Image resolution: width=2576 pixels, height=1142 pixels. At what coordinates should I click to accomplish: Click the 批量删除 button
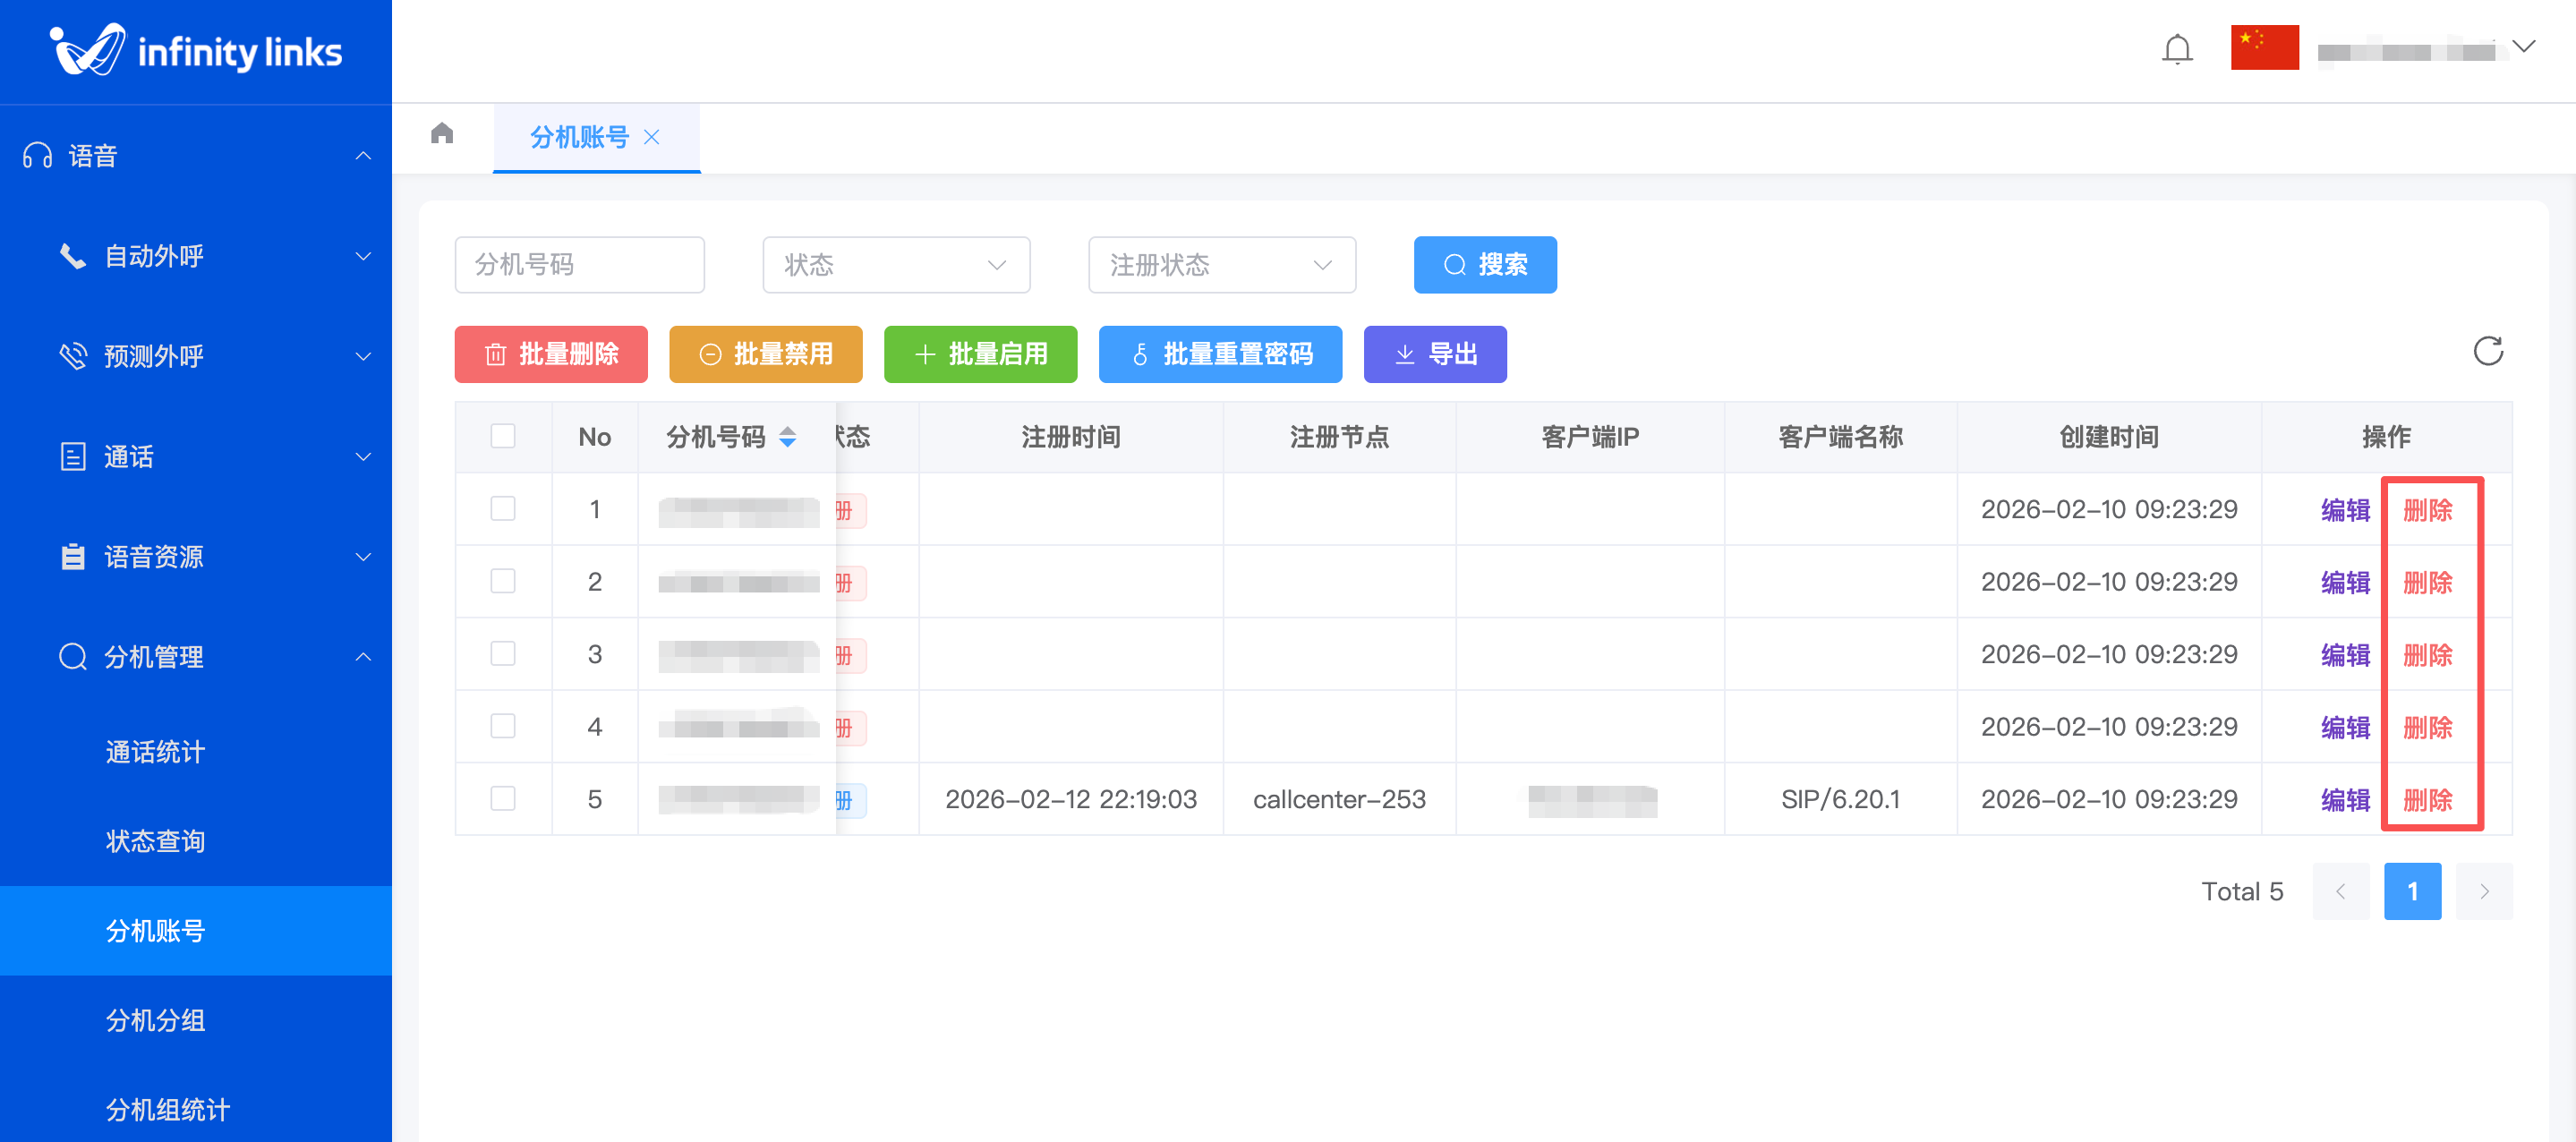pyautogui.click(x=551, y=354)
